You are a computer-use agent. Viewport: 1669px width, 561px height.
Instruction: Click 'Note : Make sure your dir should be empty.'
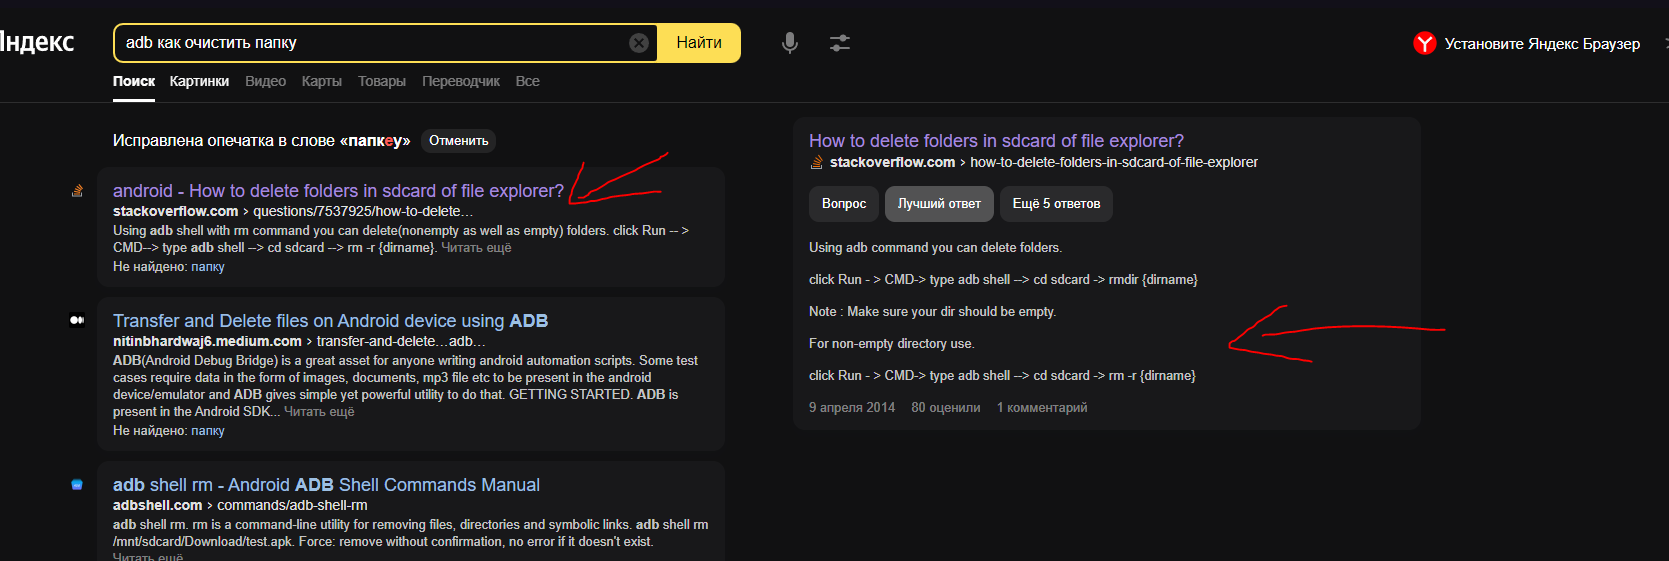point(932,311)
